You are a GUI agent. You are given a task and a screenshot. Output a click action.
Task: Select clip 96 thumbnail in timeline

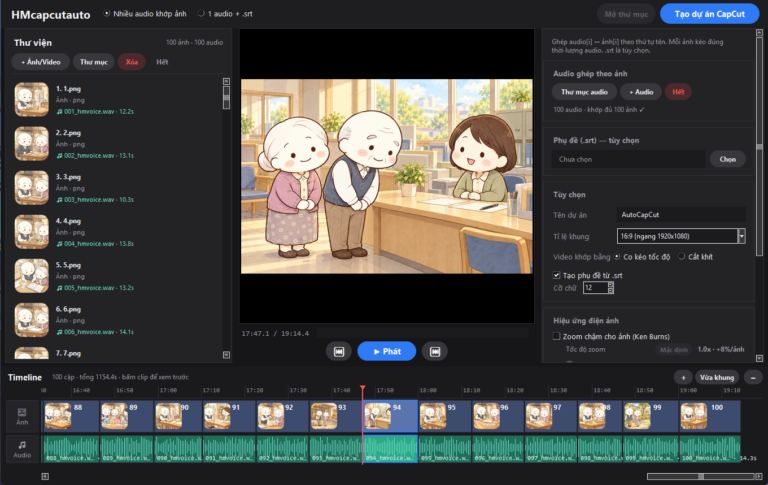pyautogui.click(x=486, y=416)
